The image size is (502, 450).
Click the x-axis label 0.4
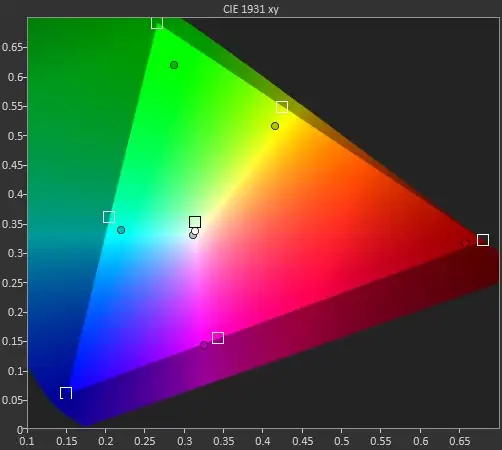coord(263,441)
